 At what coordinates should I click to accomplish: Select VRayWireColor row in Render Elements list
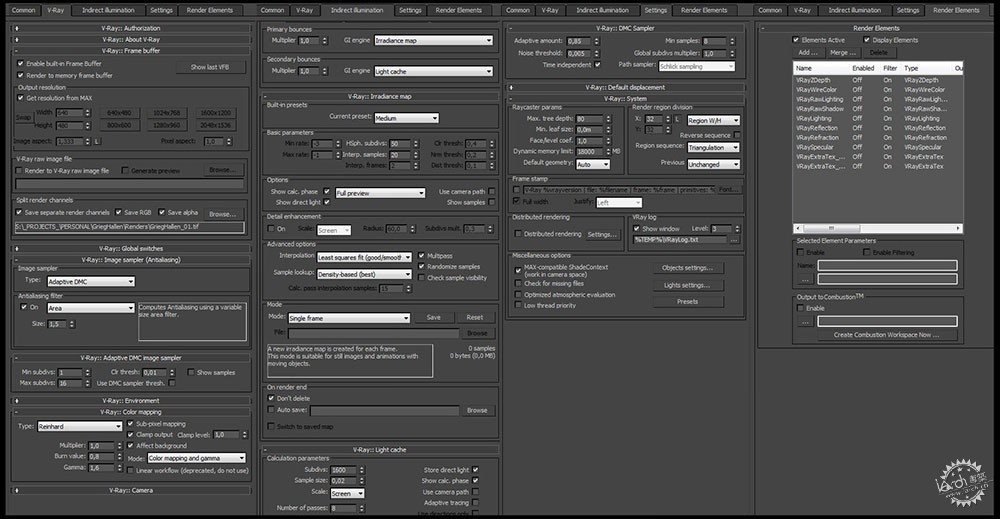pyautogui.click(x=878, y=90)
